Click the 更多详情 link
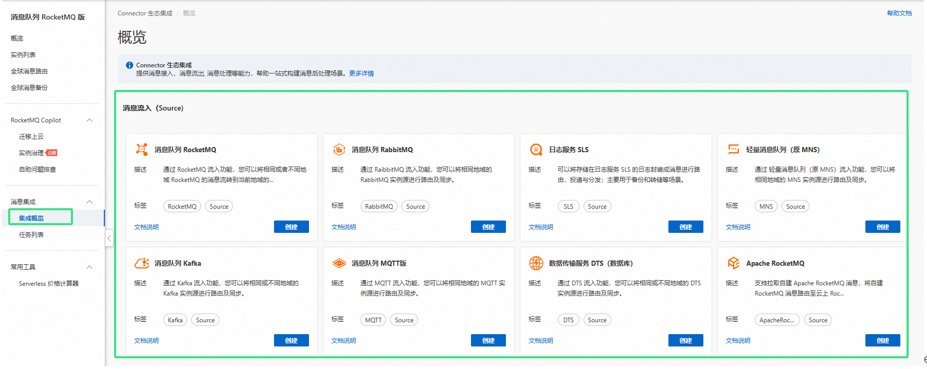Image resolution: width=927 pixels, height=369 pixels. [x=361, y=73]
